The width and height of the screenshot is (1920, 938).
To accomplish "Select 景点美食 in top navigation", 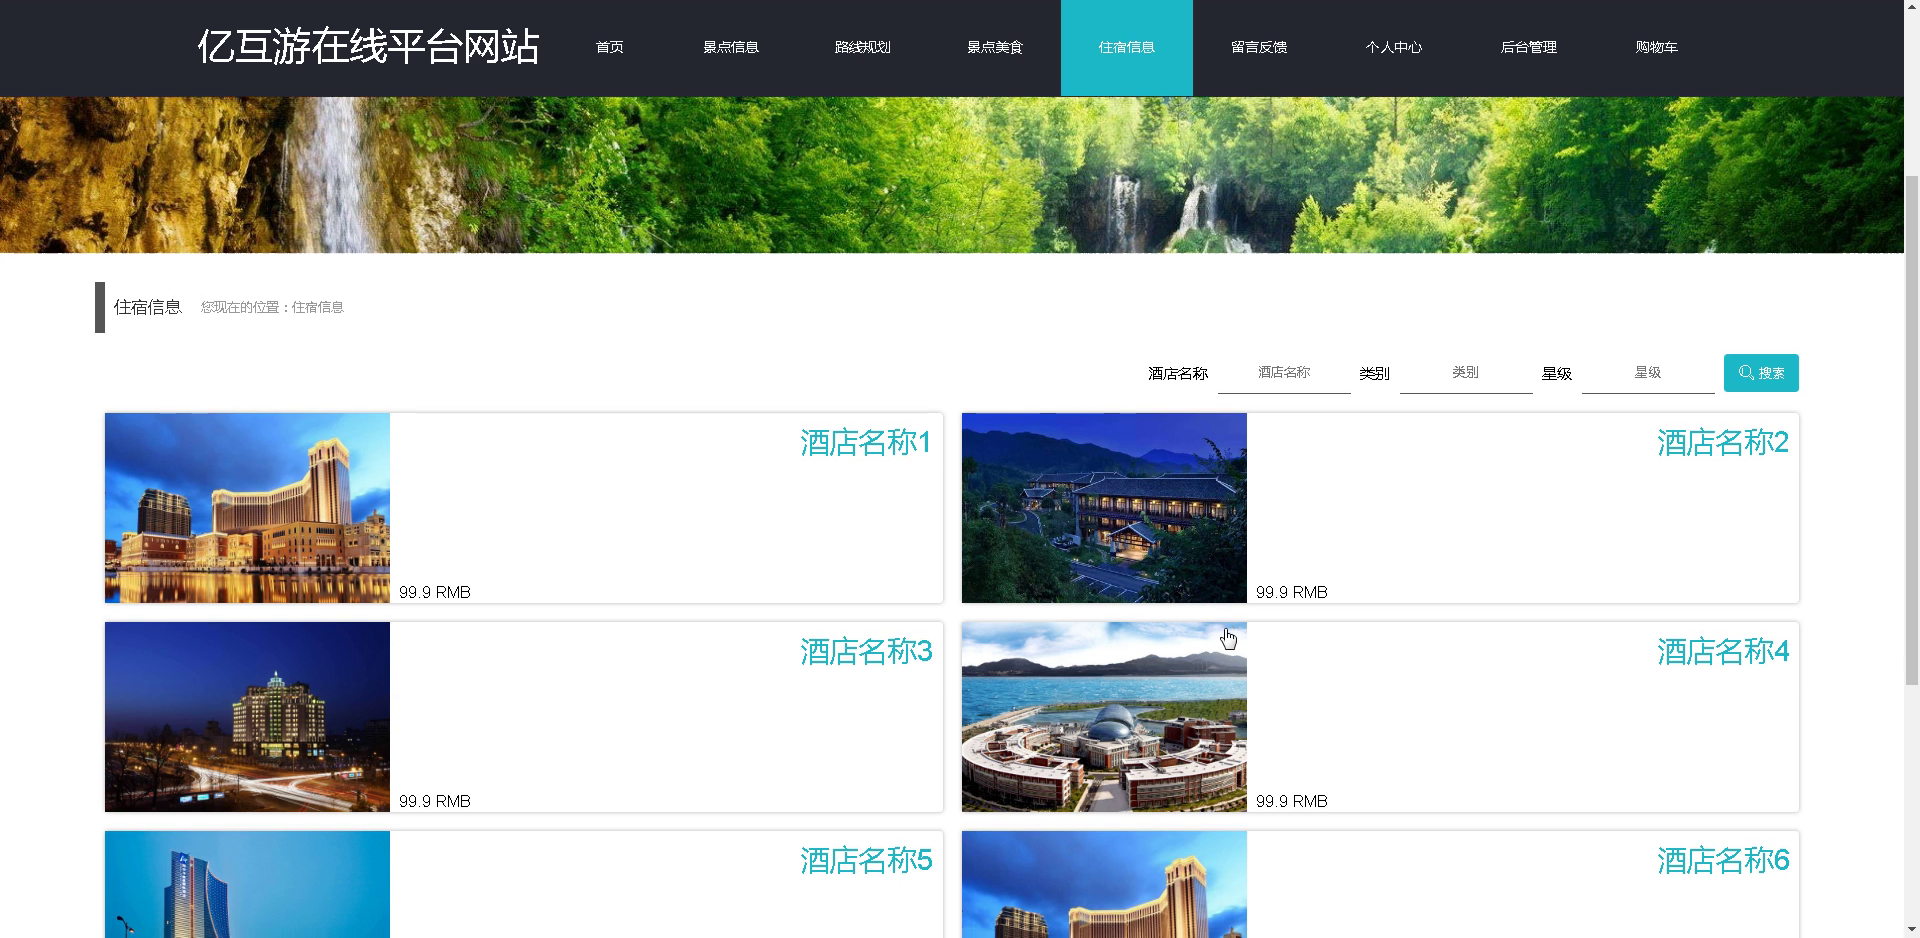I will pyautogui.click(x=995, y=47).
